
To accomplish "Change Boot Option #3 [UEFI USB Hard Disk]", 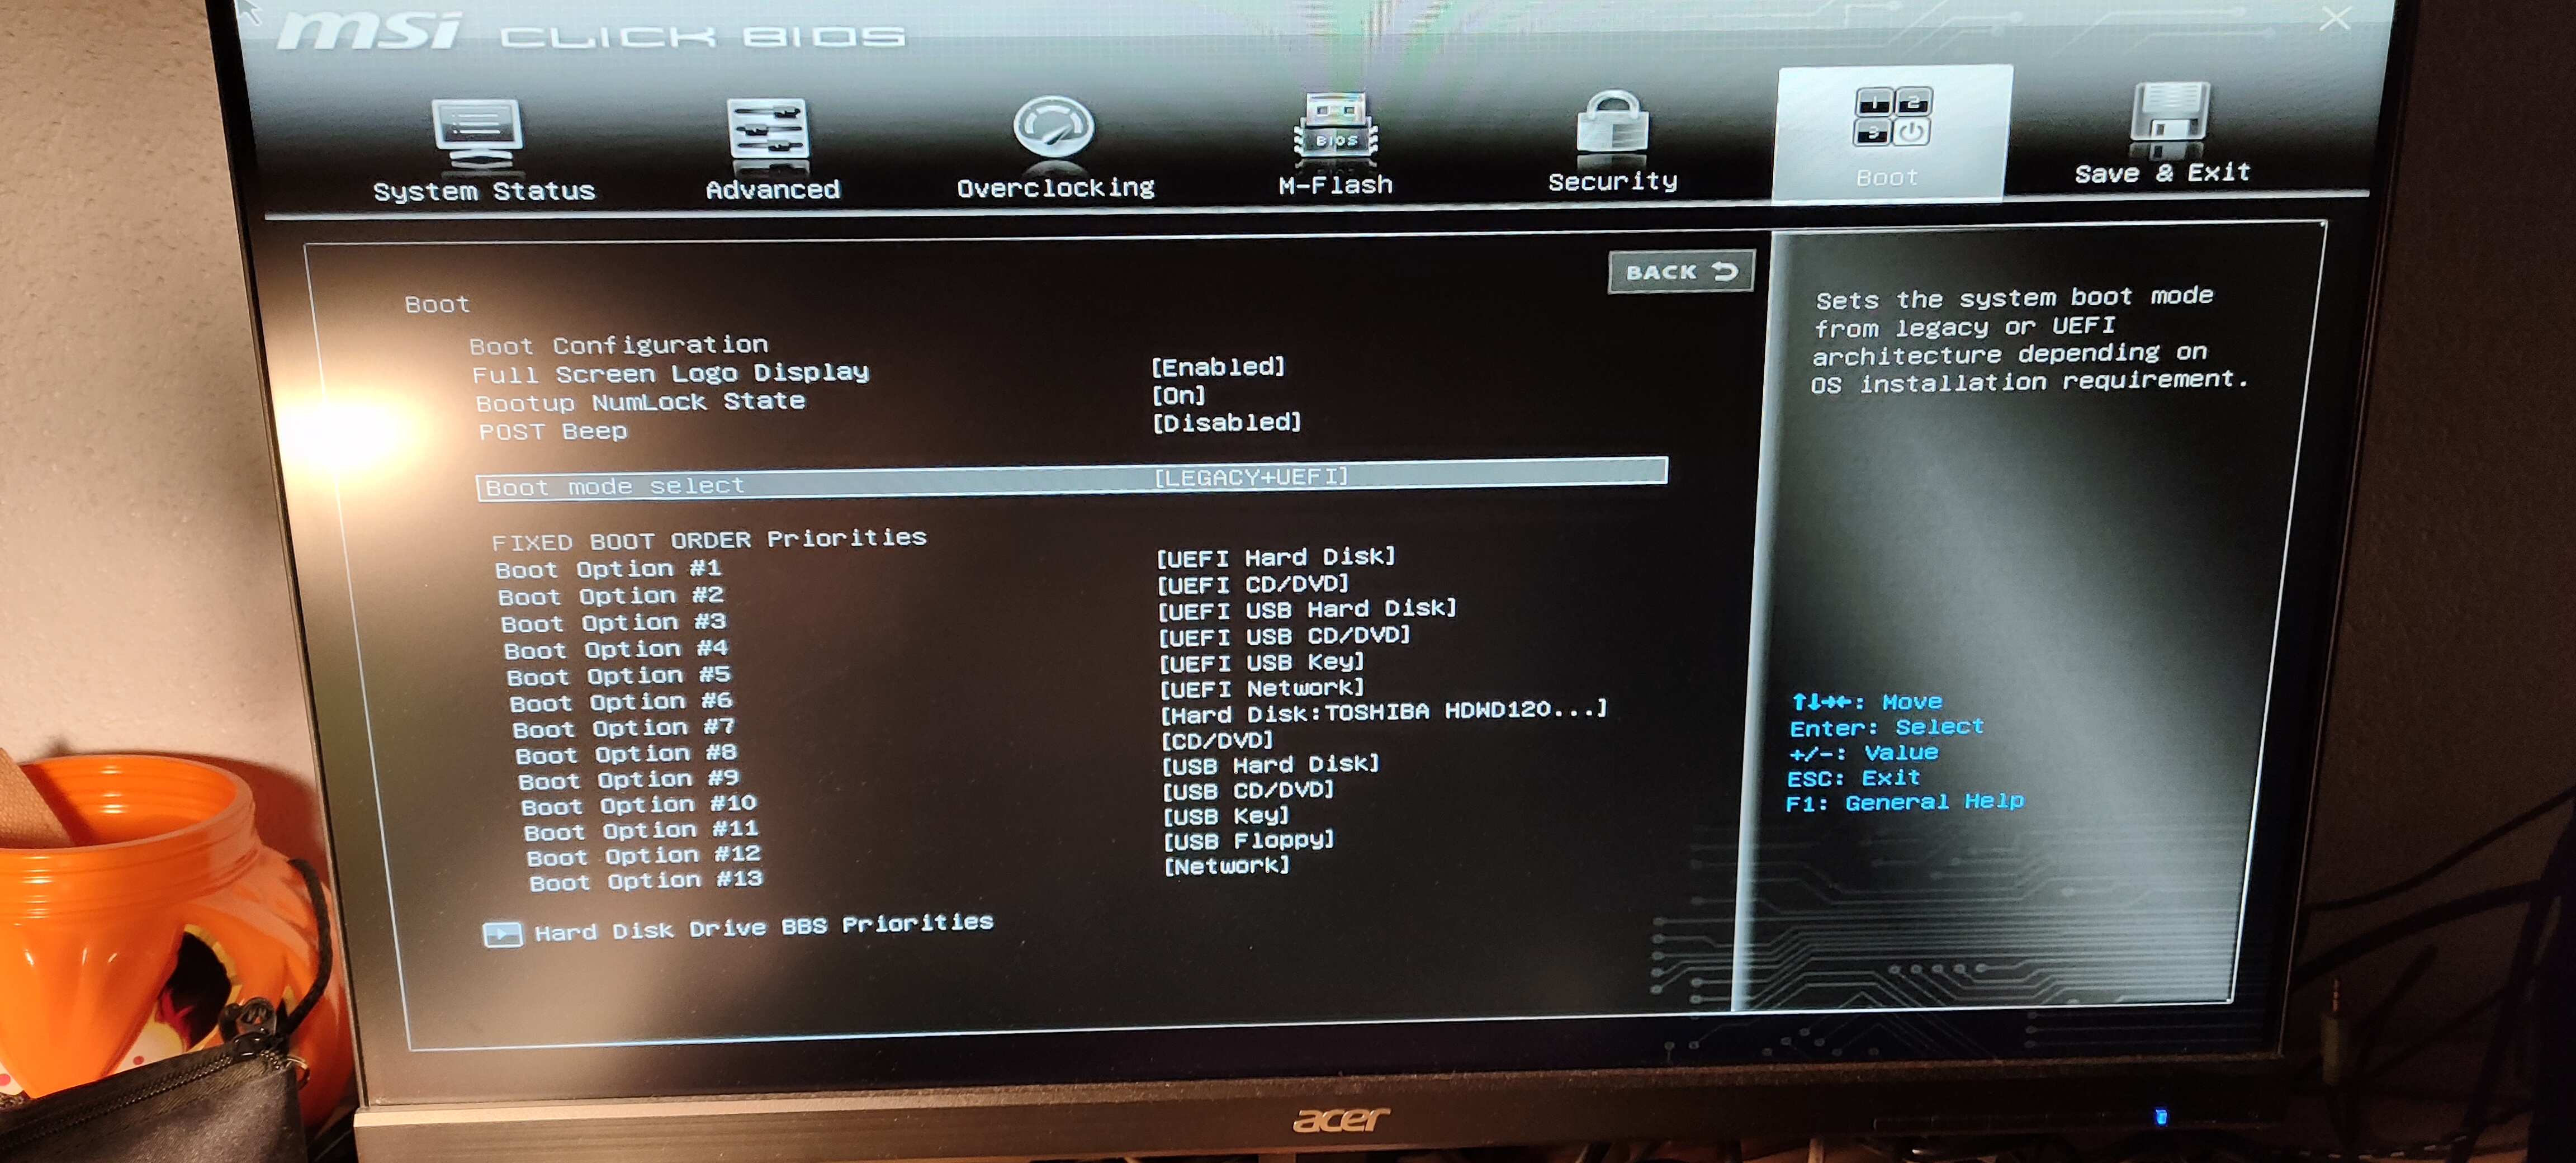I will 1307,609.
